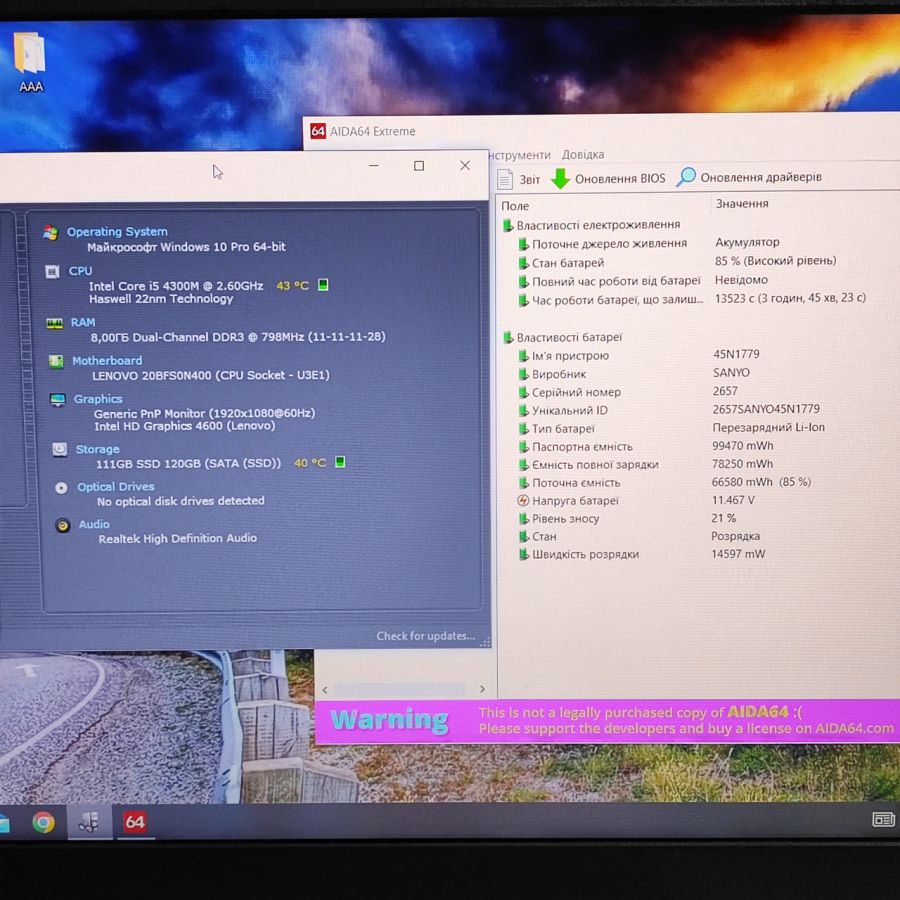Click the CPU chip icon in Speccy
Image resolution: width=900 pixels, height=900 pixels.
pyautogui.click(x=52, y=271)
